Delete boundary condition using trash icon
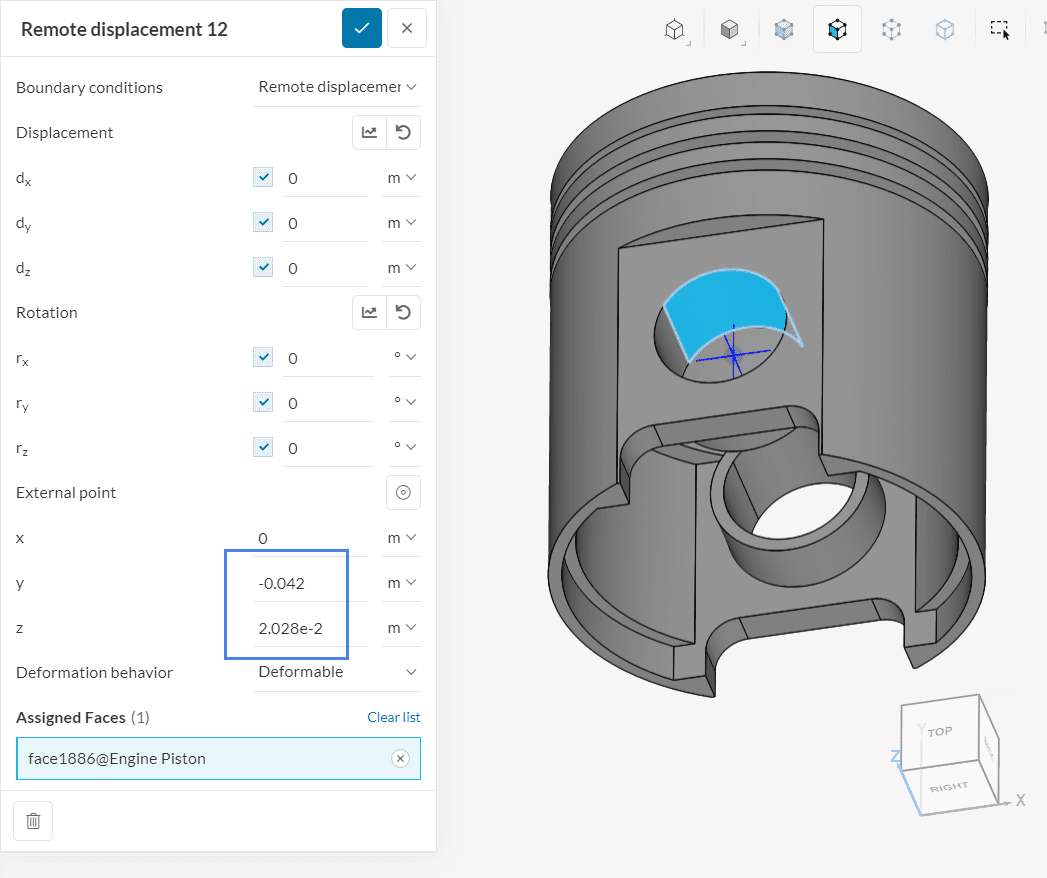The height and width of the screenshot is (878, 1047). 33,821
